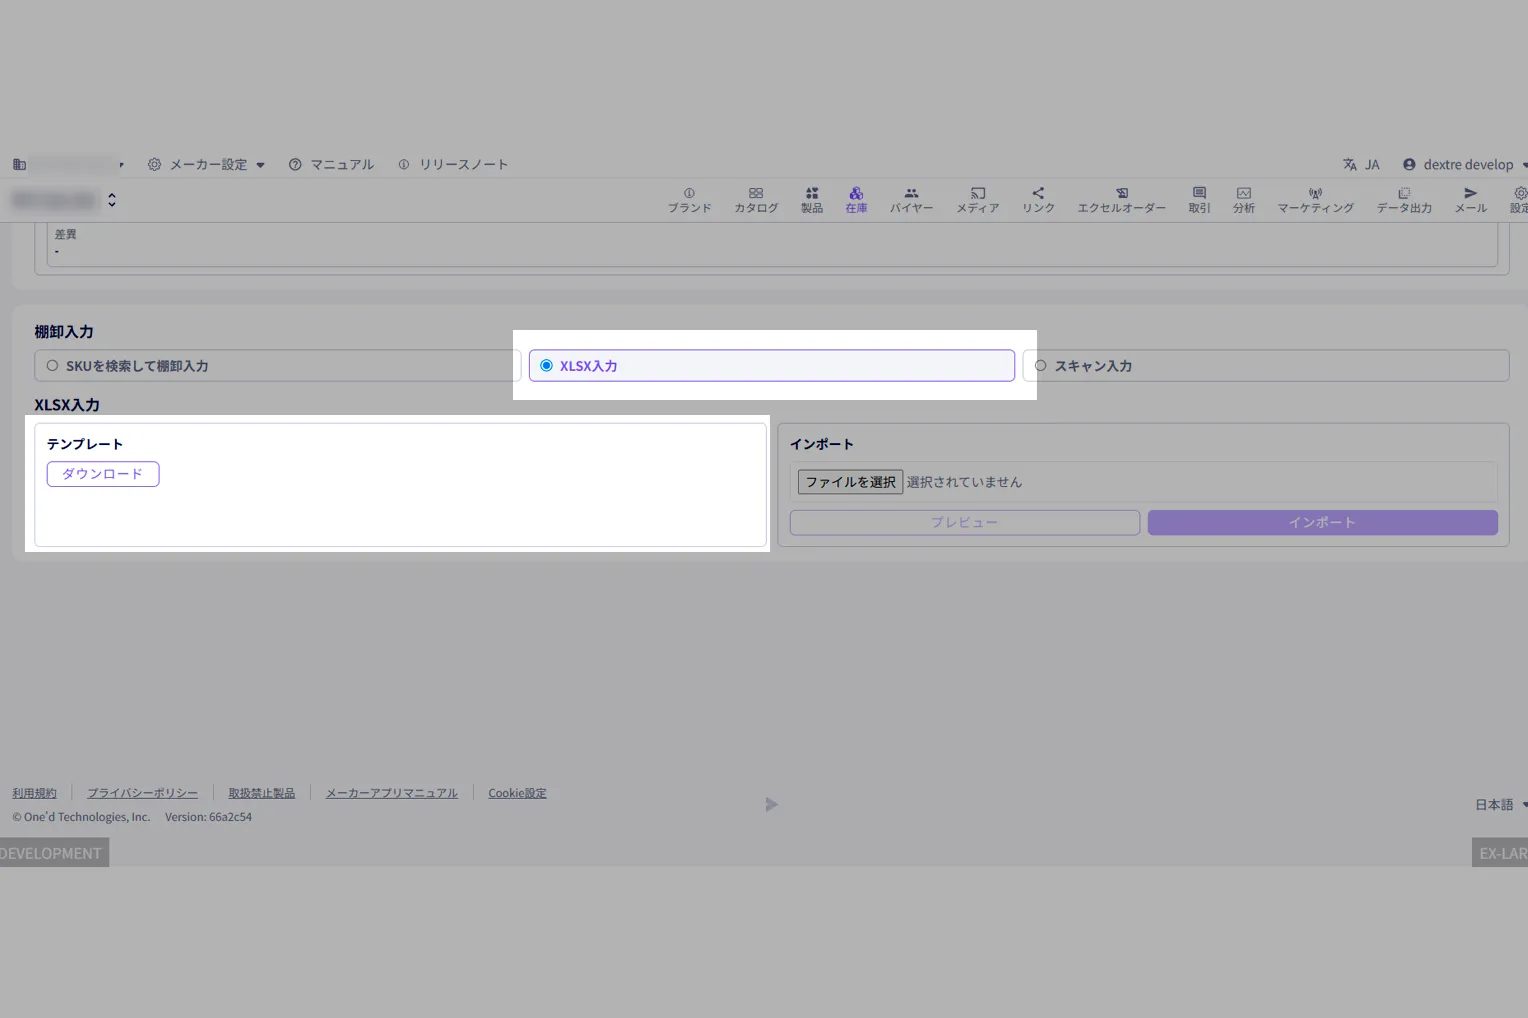The width and height of the screenshot is (1528, 1018).
Task: Open the 日本語 language dropdown in footer
Action: (1500, 805)
